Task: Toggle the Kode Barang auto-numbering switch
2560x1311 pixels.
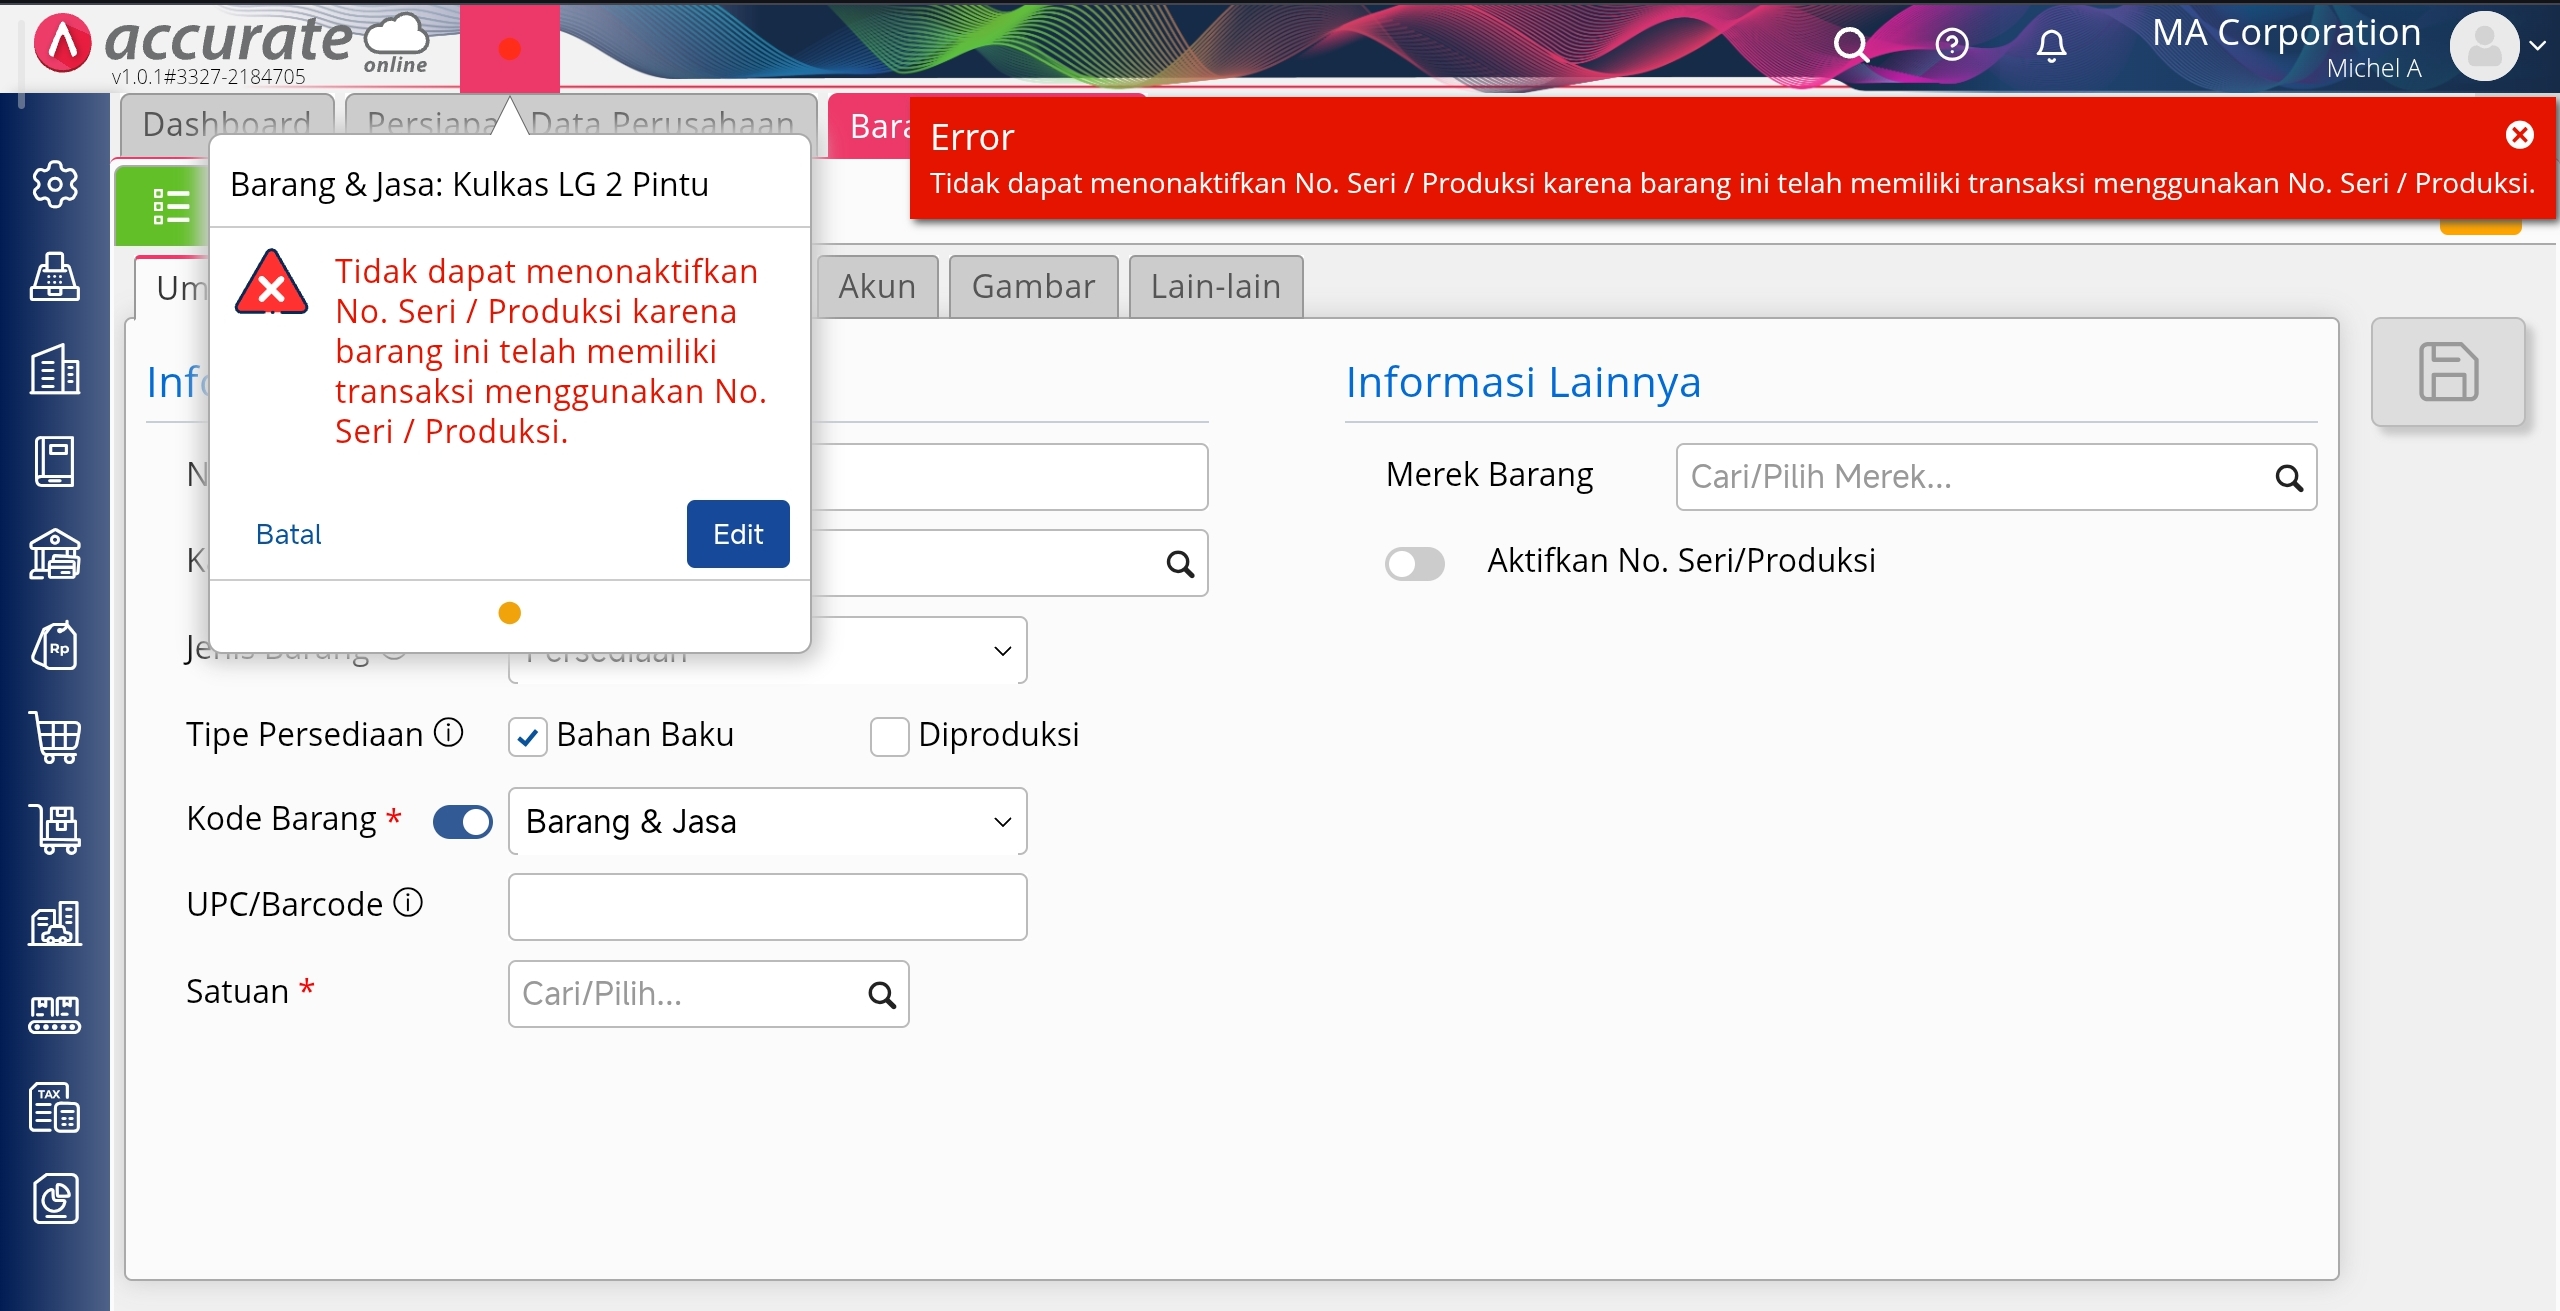Action: click(462, 822)
